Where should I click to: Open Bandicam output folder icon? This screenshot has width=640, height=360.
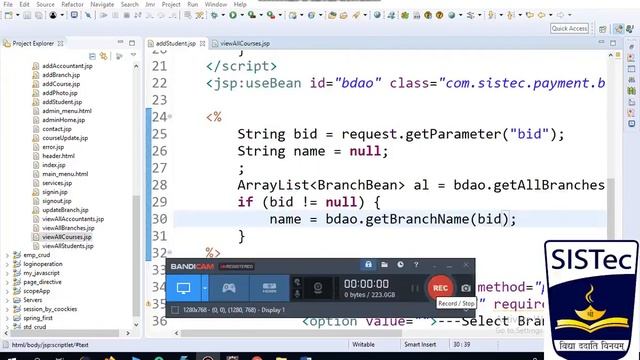click(384, 265)
